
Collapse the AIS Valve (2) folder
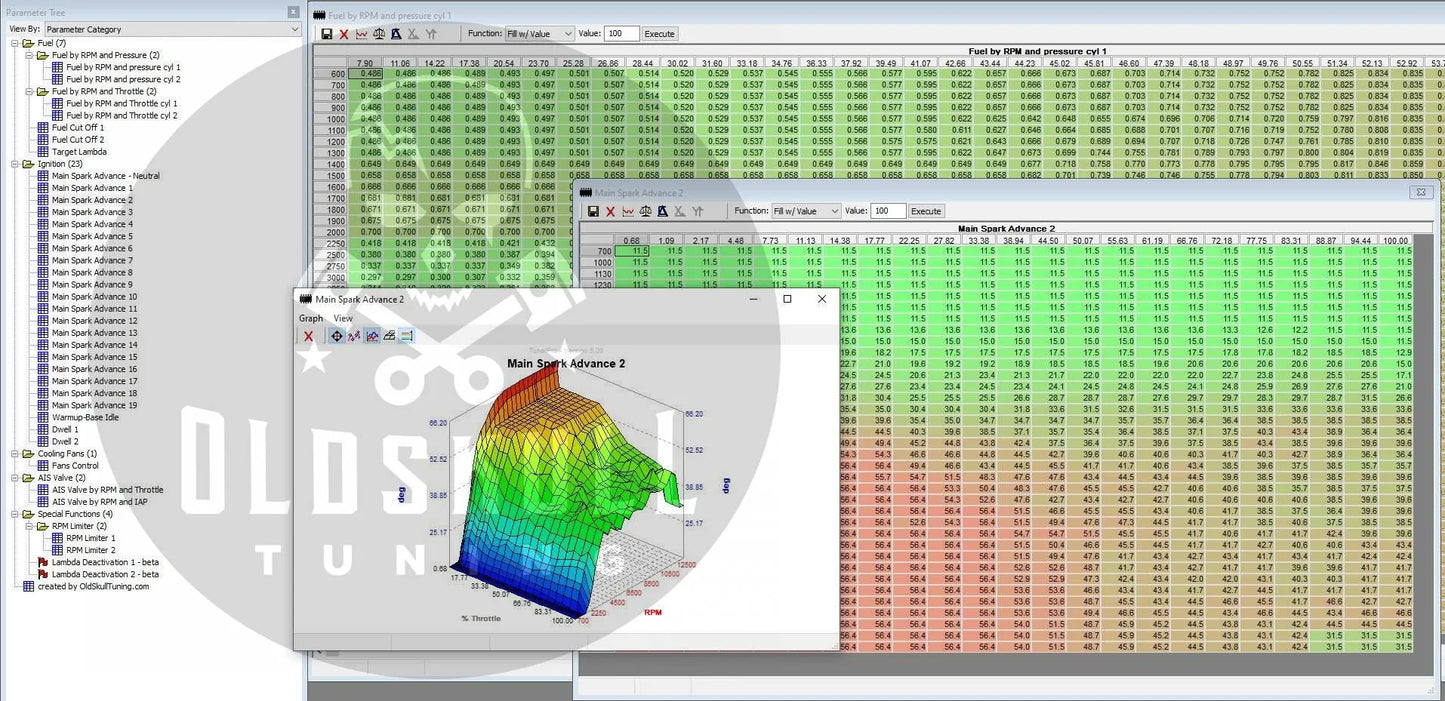click(15, 478)
